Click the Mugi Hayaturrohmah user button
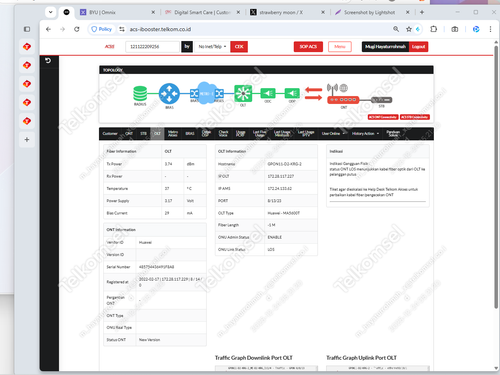This screenshot has width=500, height=375. click(x=385, y=47)
